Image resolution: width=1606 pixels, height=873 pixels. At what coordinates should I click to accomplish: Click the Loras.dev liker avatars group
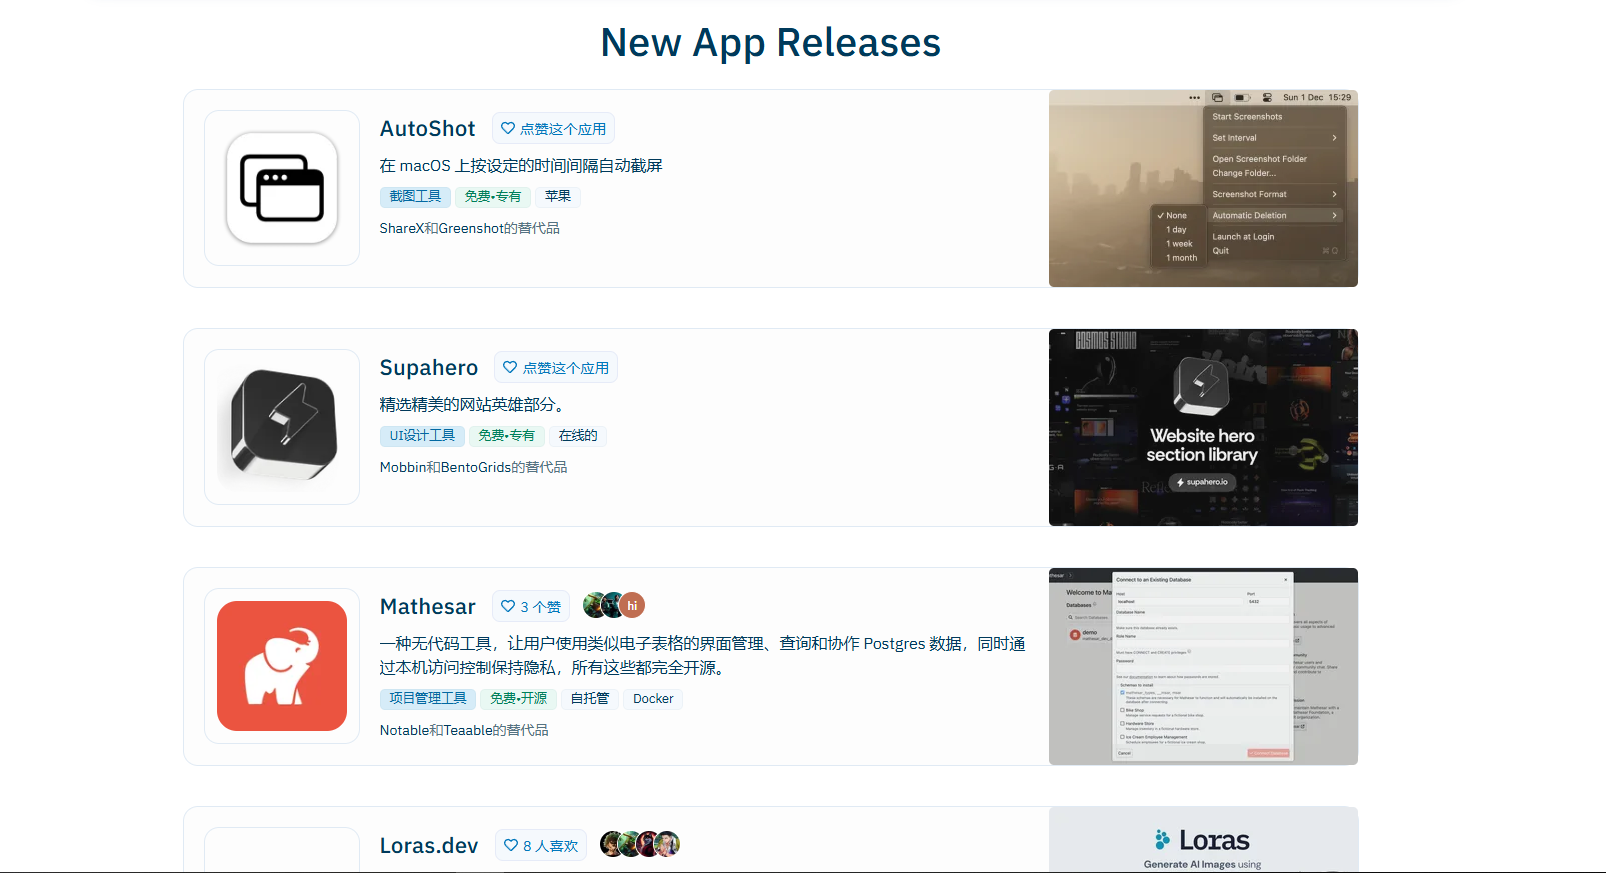tap(640, 844)
